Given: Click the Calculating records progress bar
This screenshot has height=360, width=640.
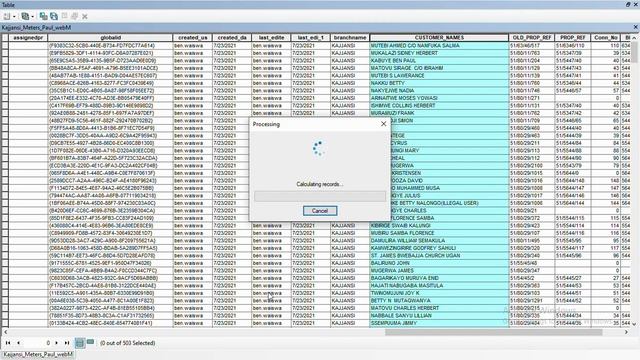Looking at the screenshot, I should 320,196.
